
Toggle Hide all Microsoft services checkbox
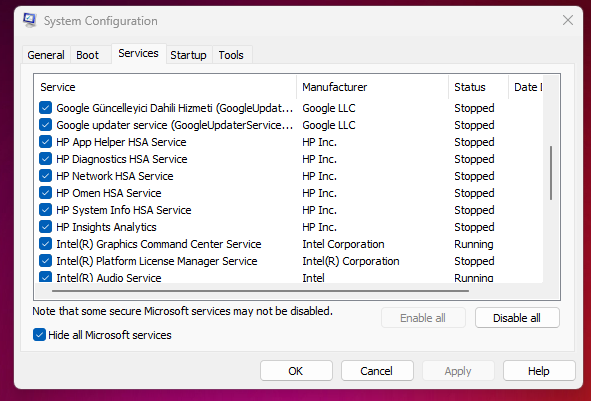[39, 335]
